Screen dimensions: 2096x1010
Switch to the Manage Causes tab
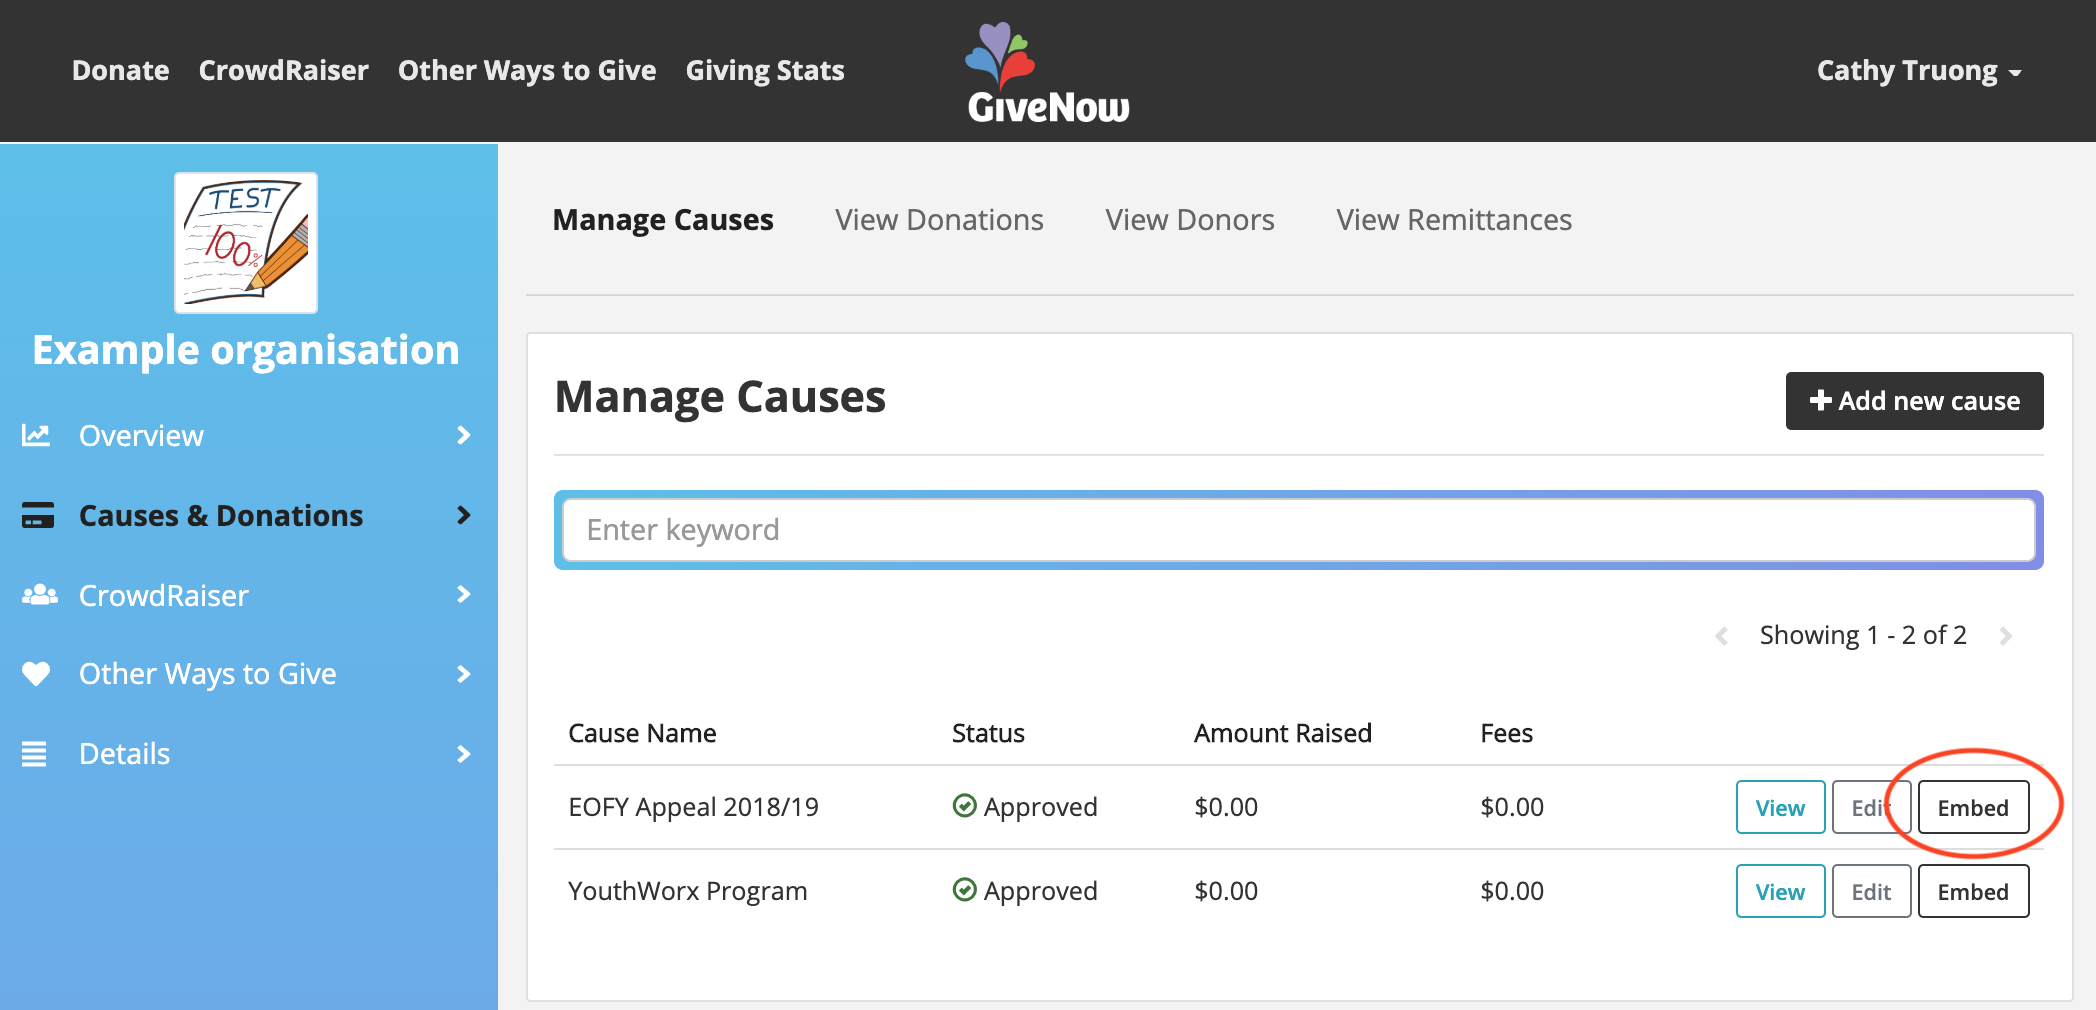click(x=663, y=220)
